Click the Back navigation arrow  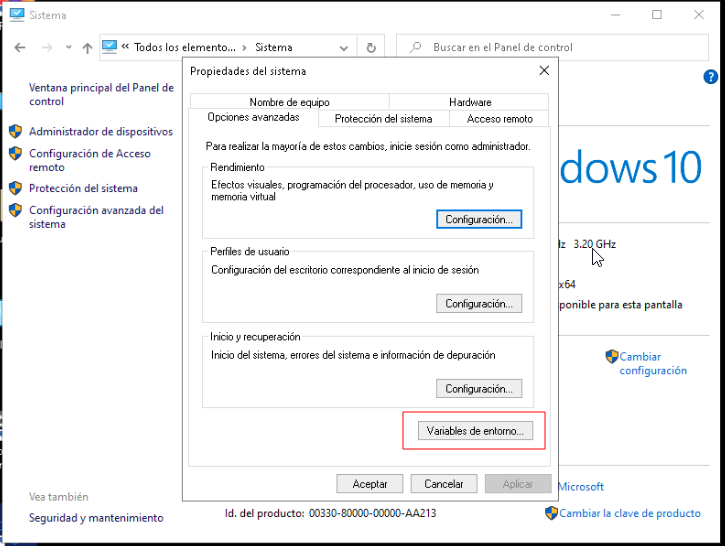pos(20,48)
